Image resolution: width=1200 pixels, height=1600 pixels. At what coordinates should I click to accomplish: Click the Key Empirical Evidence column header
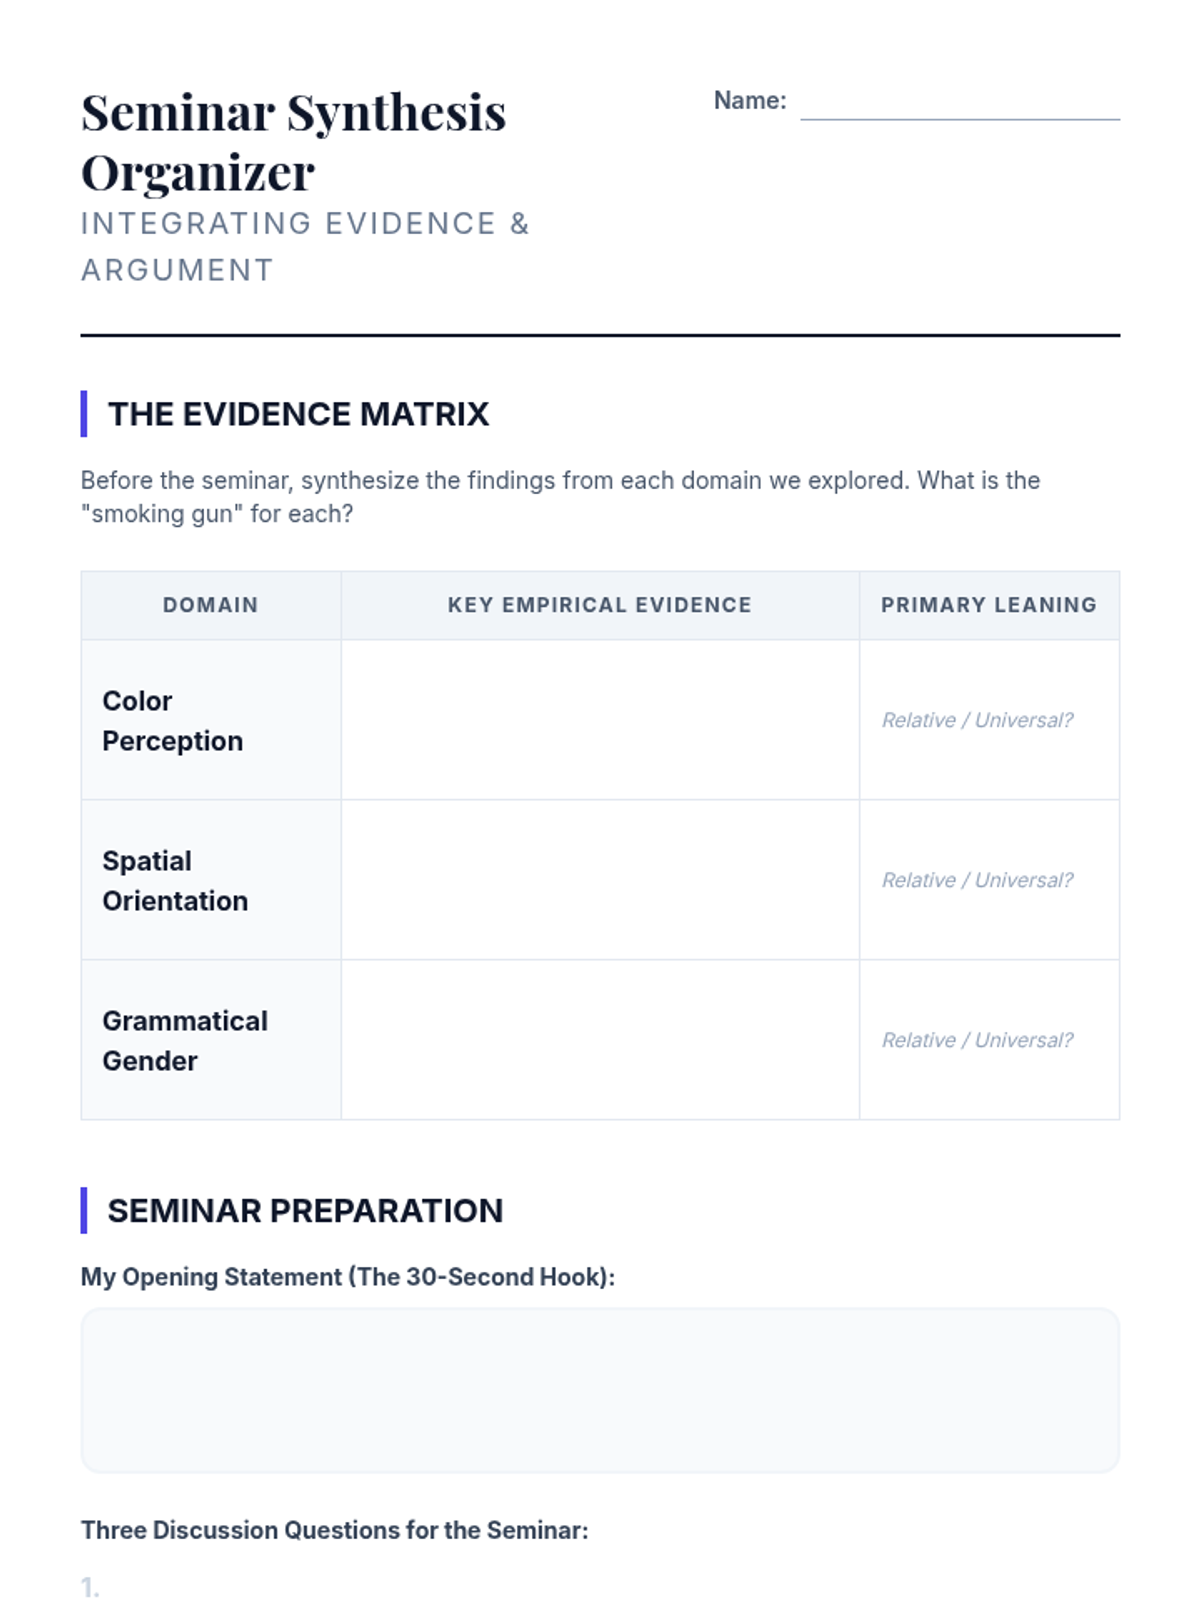pos(599,605)
